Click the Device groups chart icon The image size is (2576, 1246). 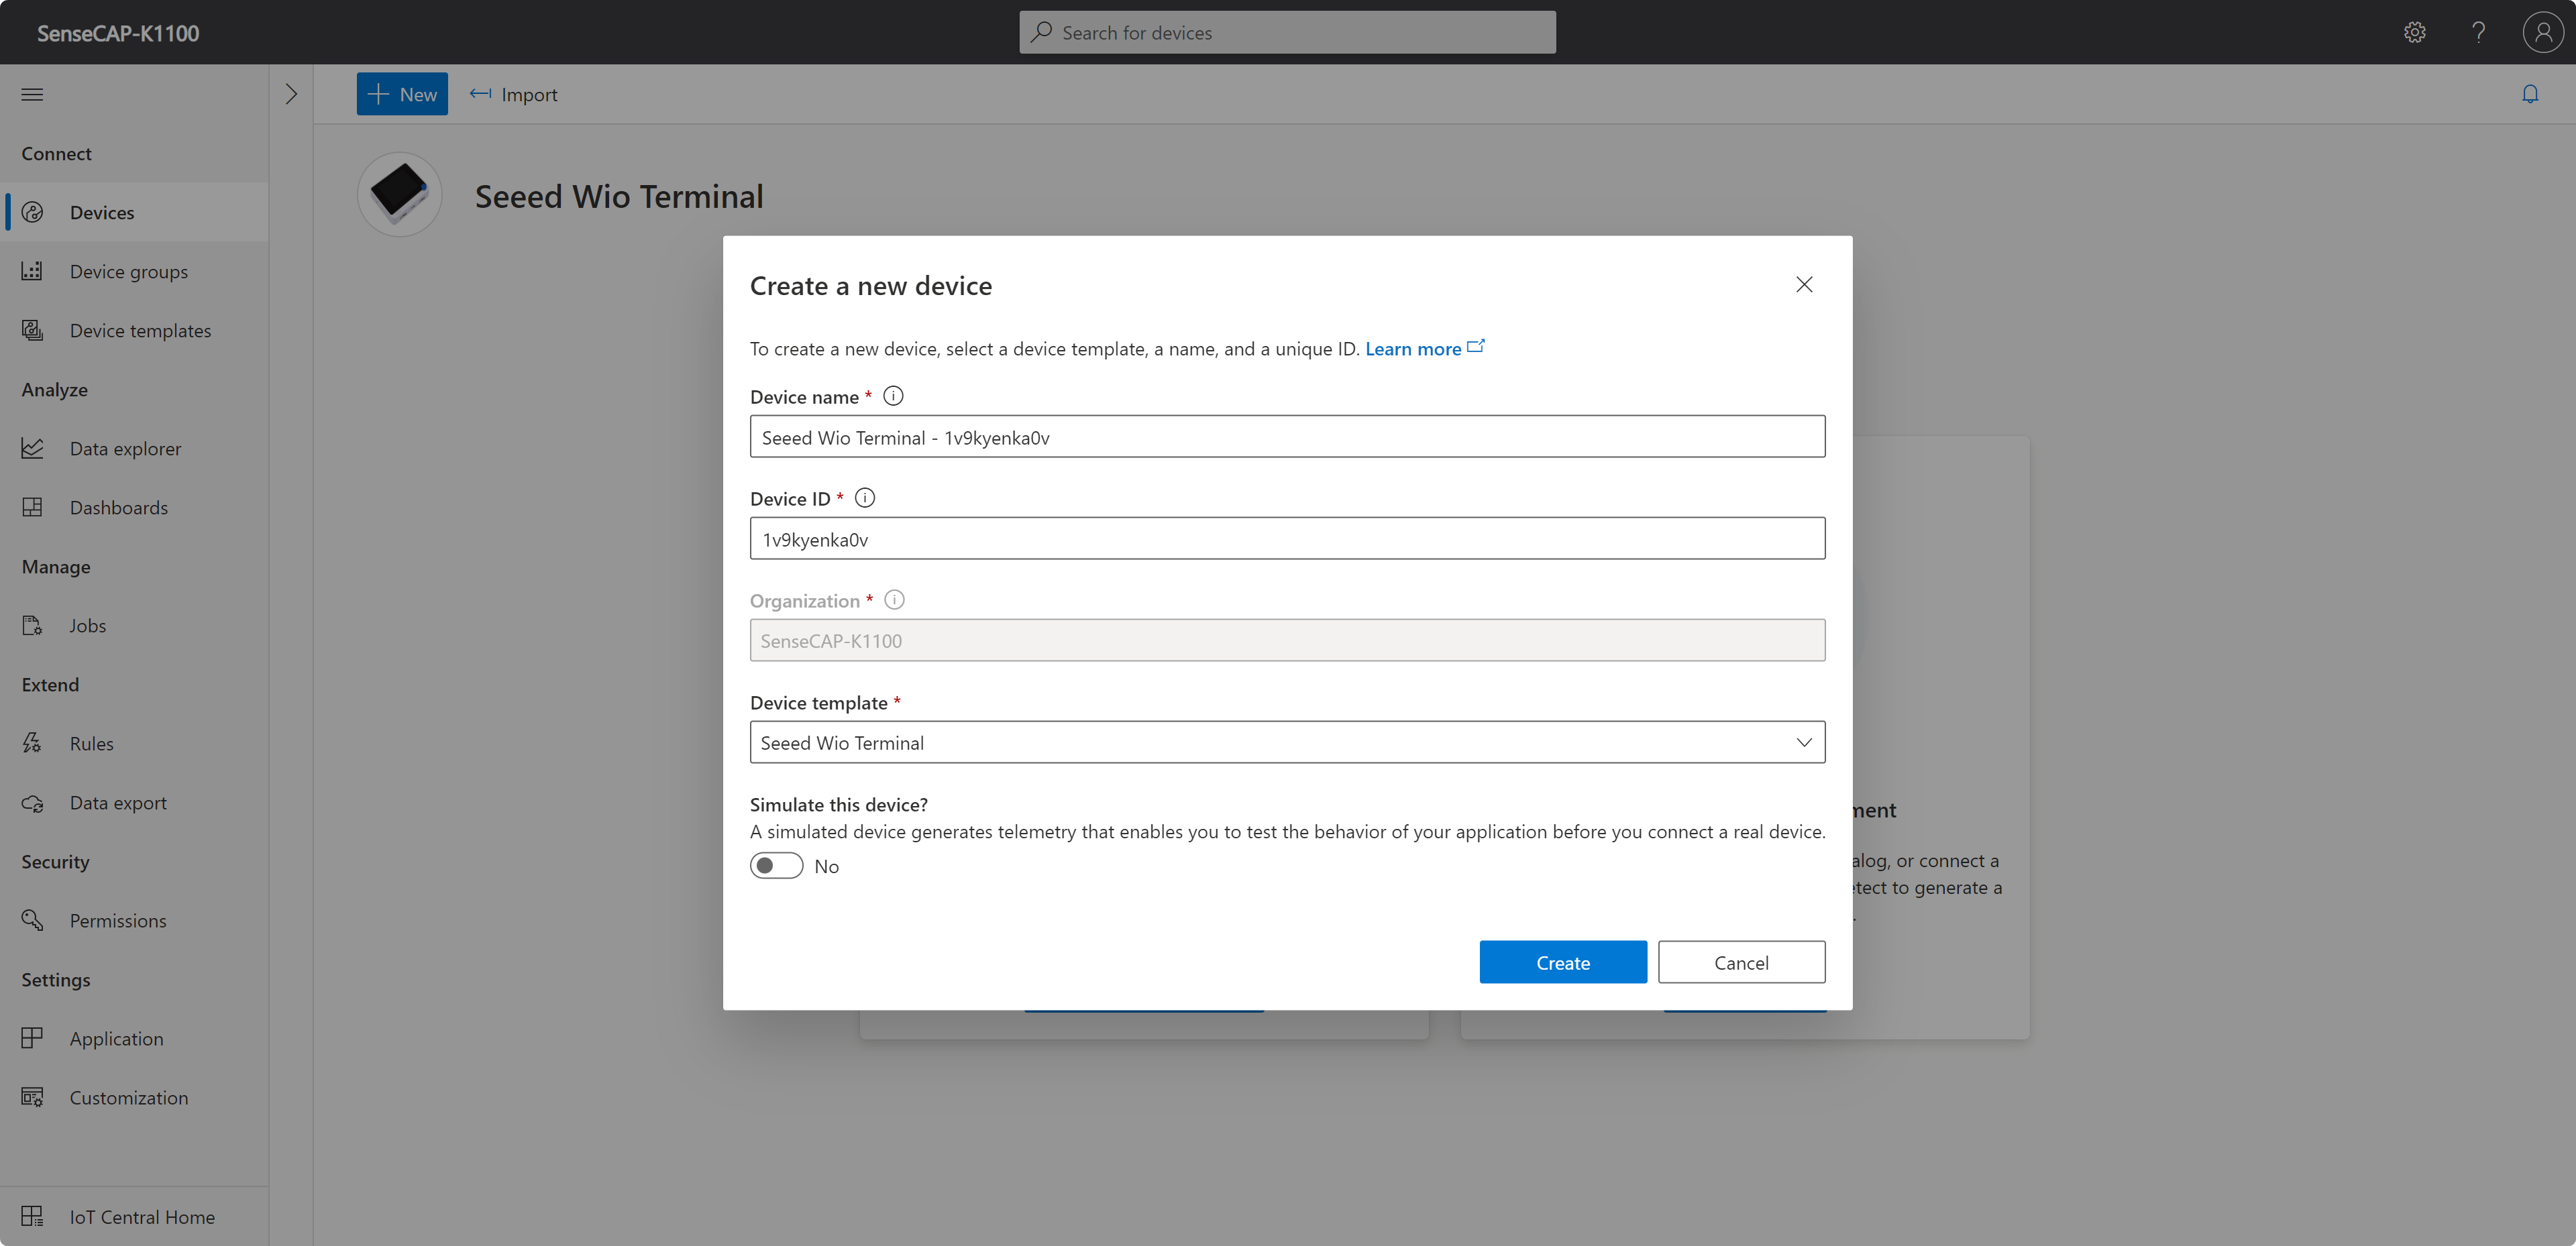click(32, 271)
